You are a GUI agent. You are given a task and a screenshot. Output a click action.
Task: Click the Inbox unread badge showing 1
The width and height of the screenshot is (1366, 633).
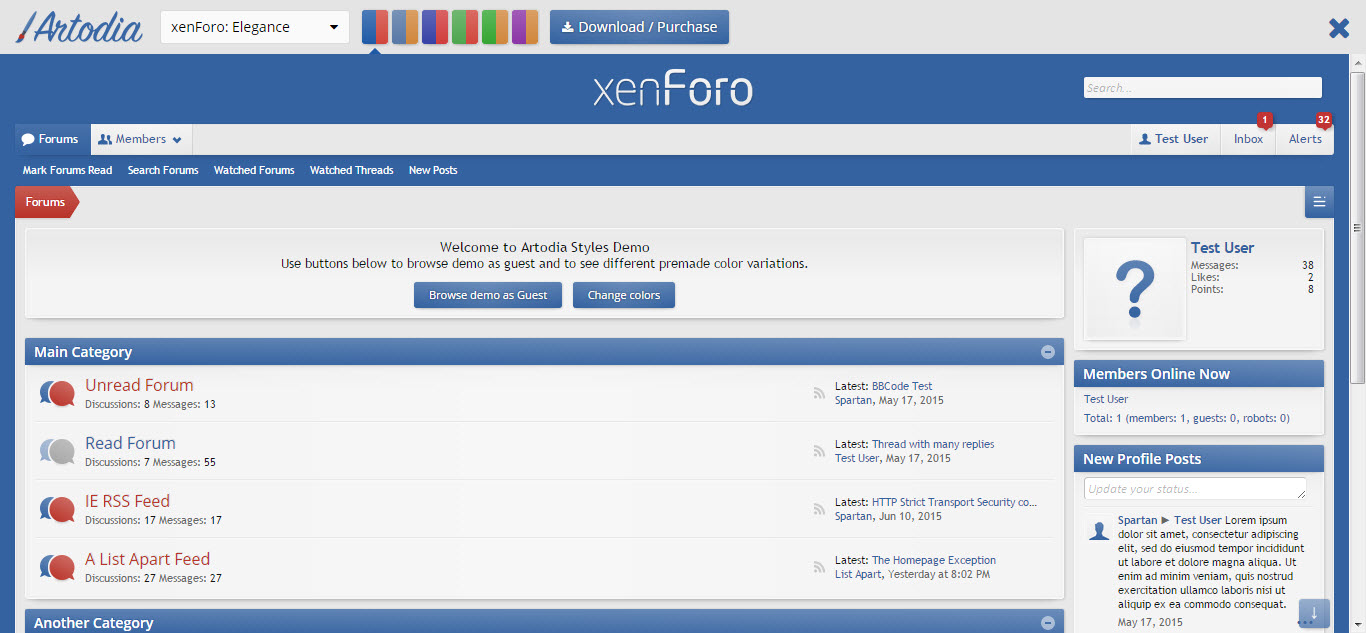pos(1265,121)
